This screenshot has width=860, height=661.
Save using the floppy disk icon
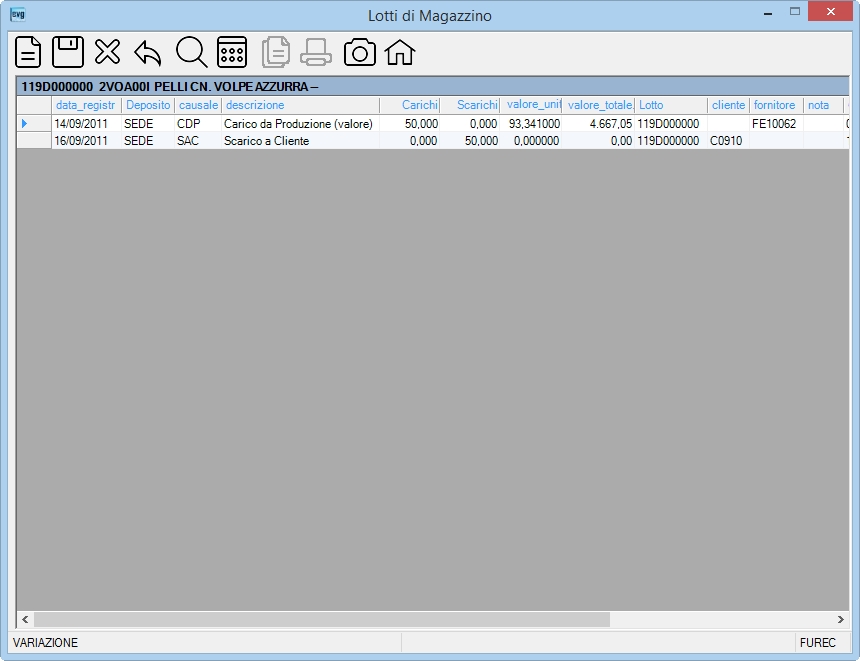68,52
